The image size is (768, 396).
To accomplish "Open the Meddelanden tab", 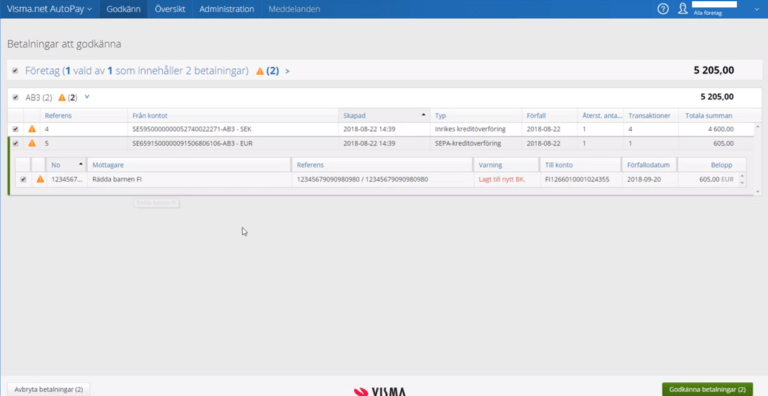I will (x=294, y=9).
